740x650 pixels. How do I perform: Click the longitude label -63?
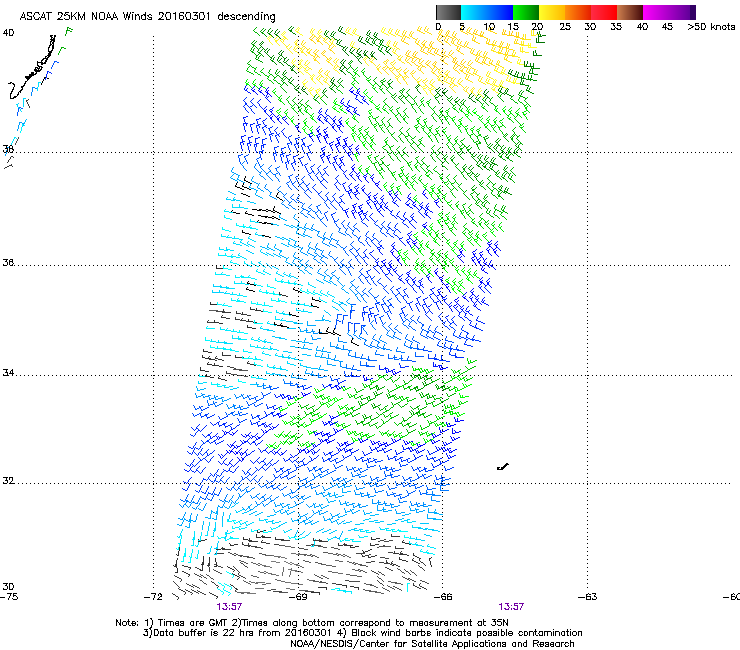588,597
